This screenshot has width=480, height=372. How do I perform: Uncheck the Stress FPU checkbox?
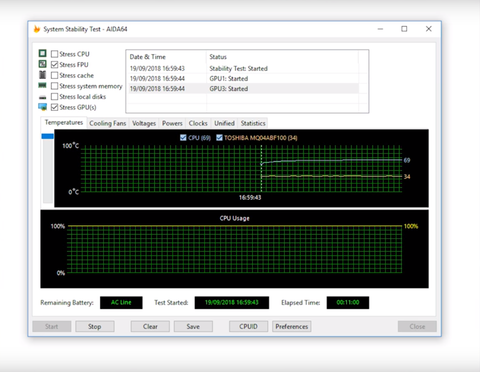point(54,64)
